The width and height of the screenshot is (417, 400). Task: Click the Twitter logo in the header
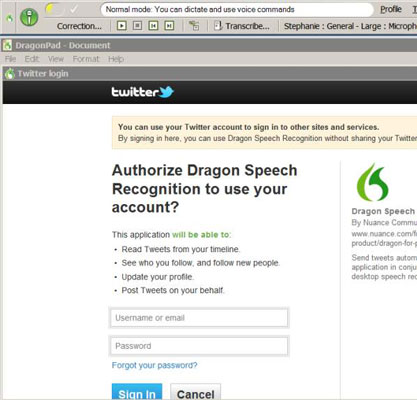142,92
